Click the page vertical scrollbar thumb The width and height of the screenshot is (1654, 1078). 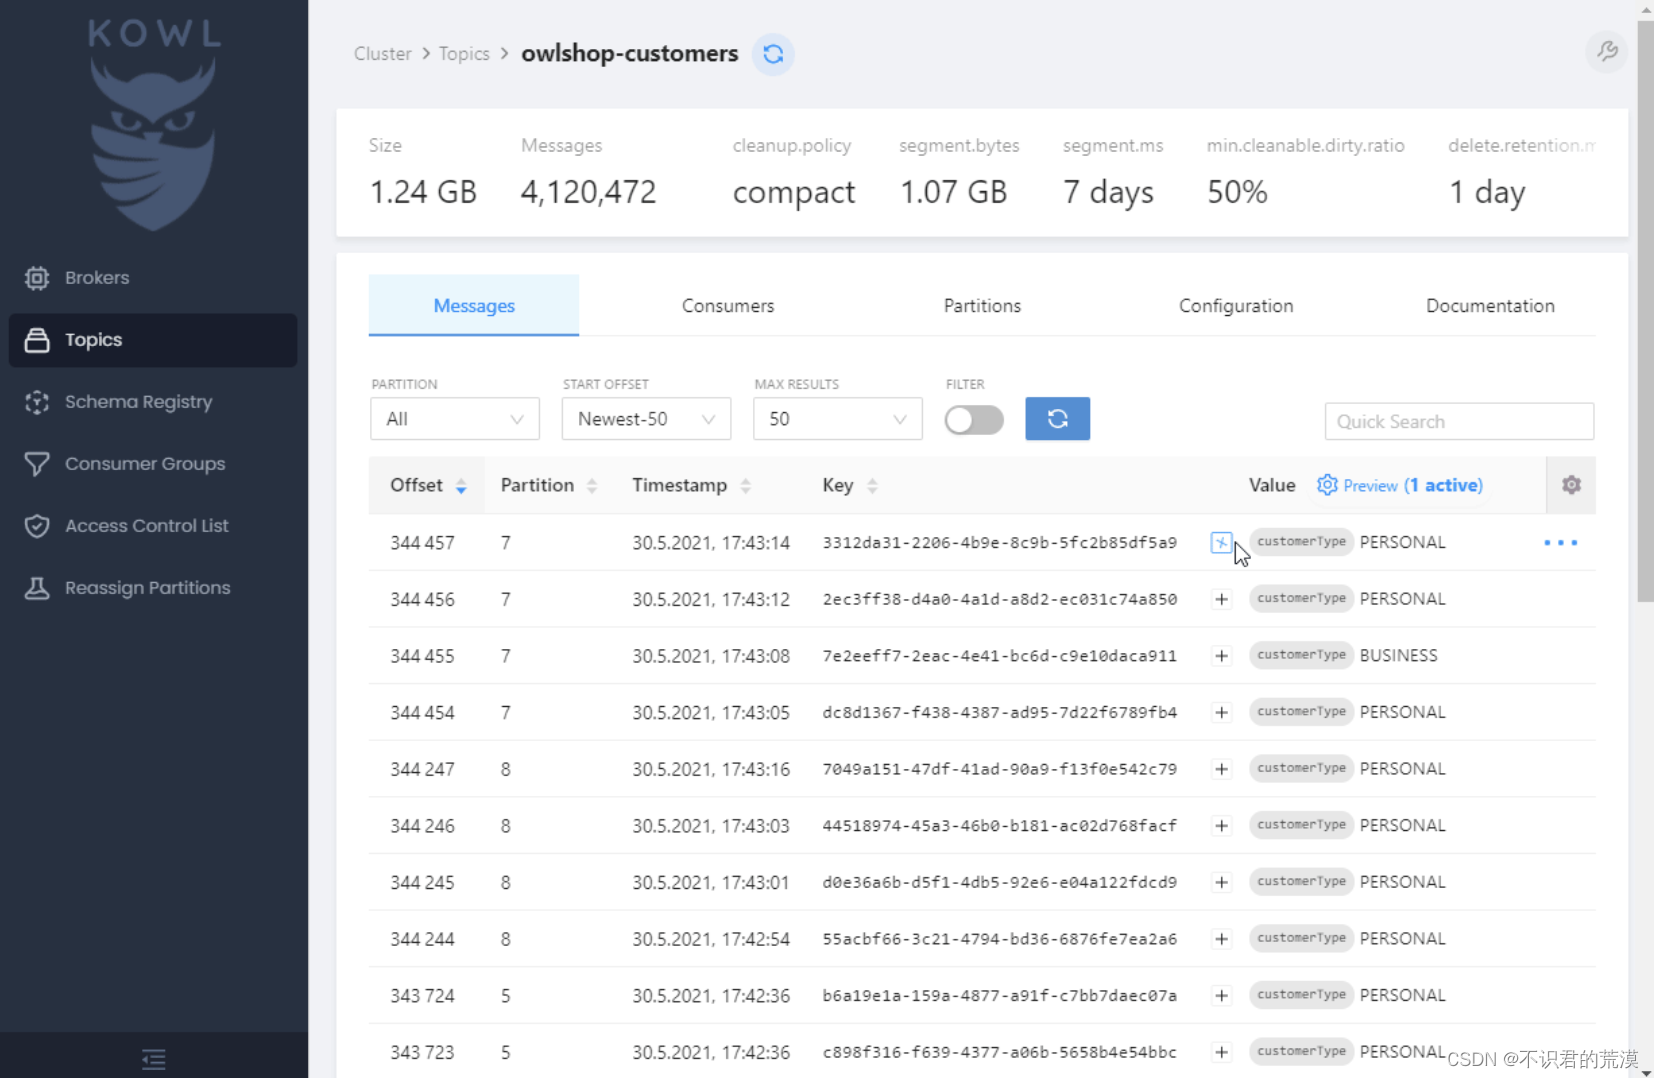1645,311
